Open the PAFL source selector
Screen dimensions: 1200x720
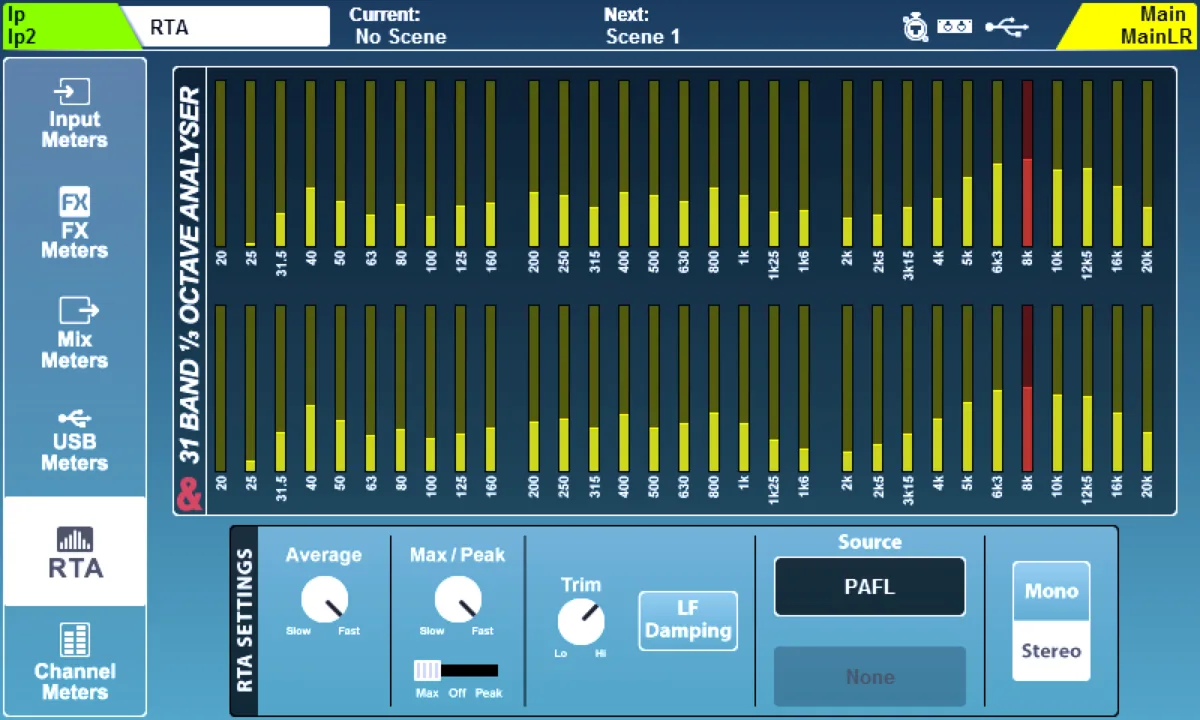point(869,587)
